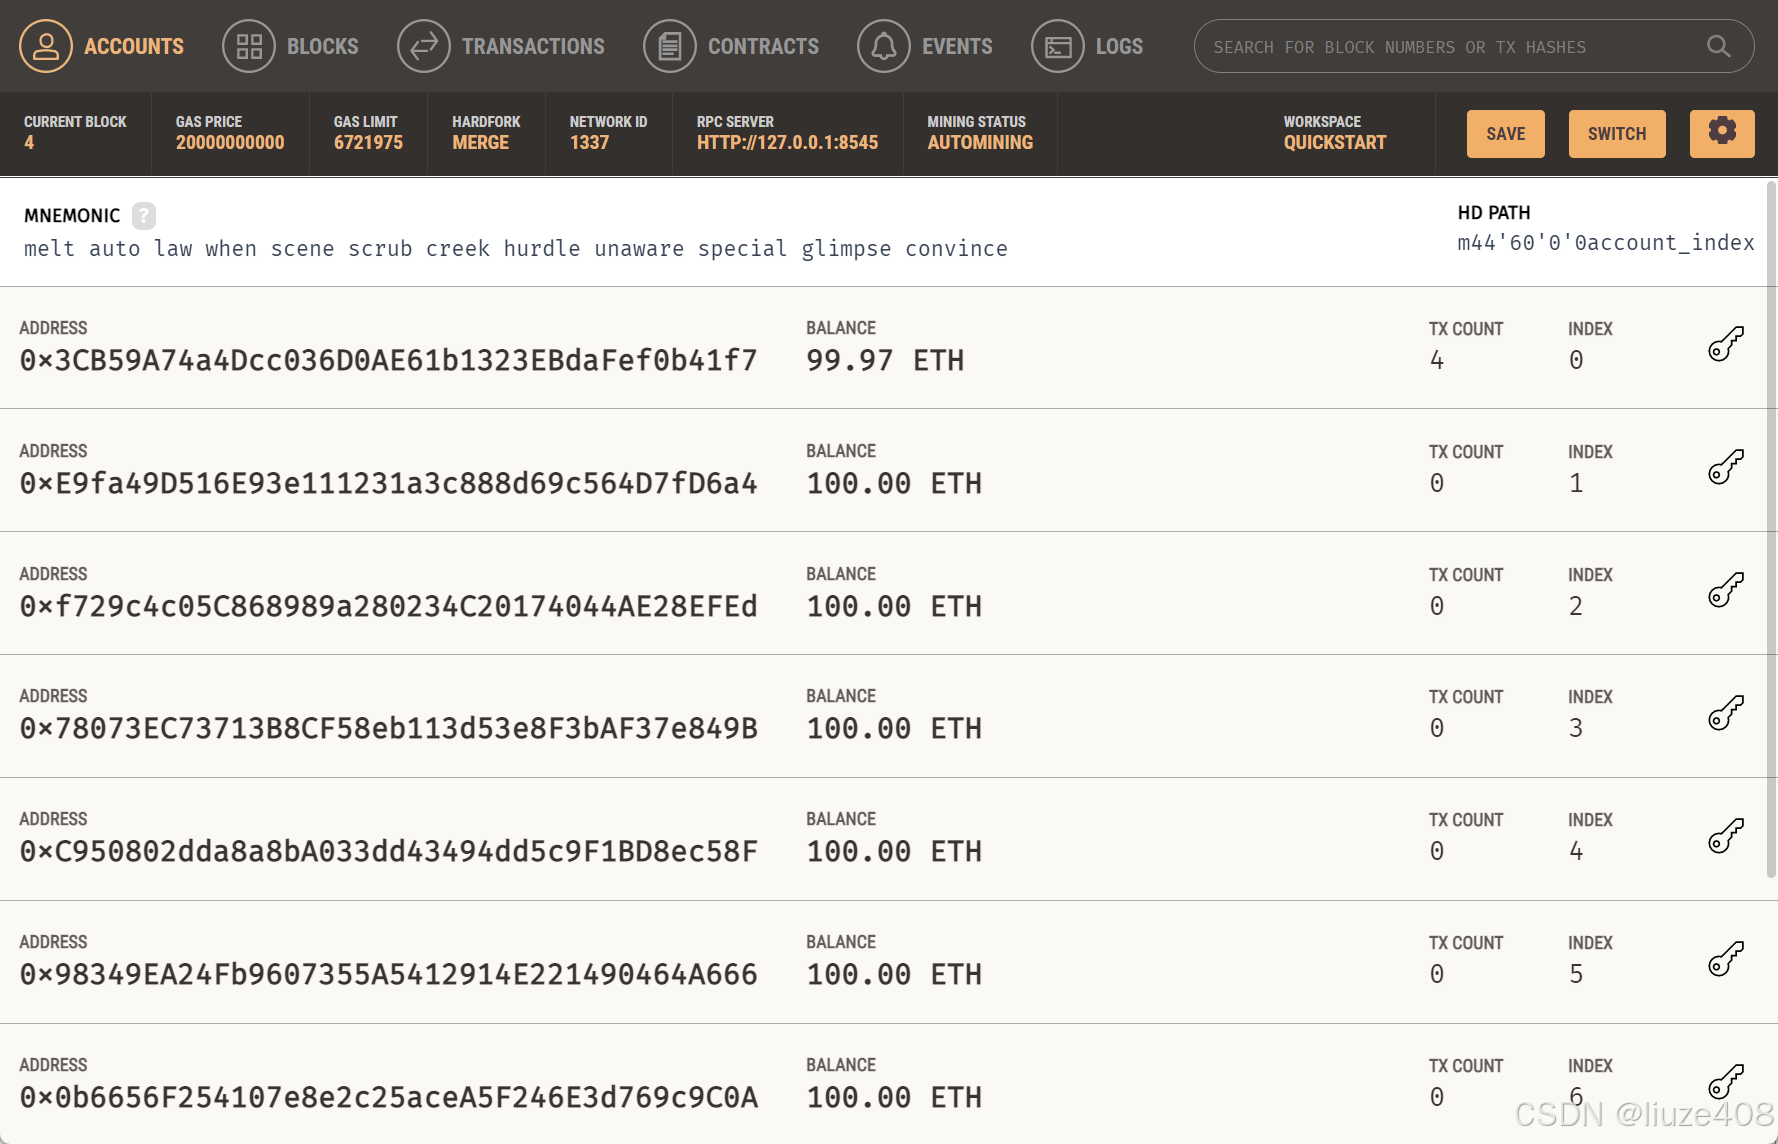The image size is (1778, 1144).
Task: Save the current workspace
Action: tap(1506, 134)
